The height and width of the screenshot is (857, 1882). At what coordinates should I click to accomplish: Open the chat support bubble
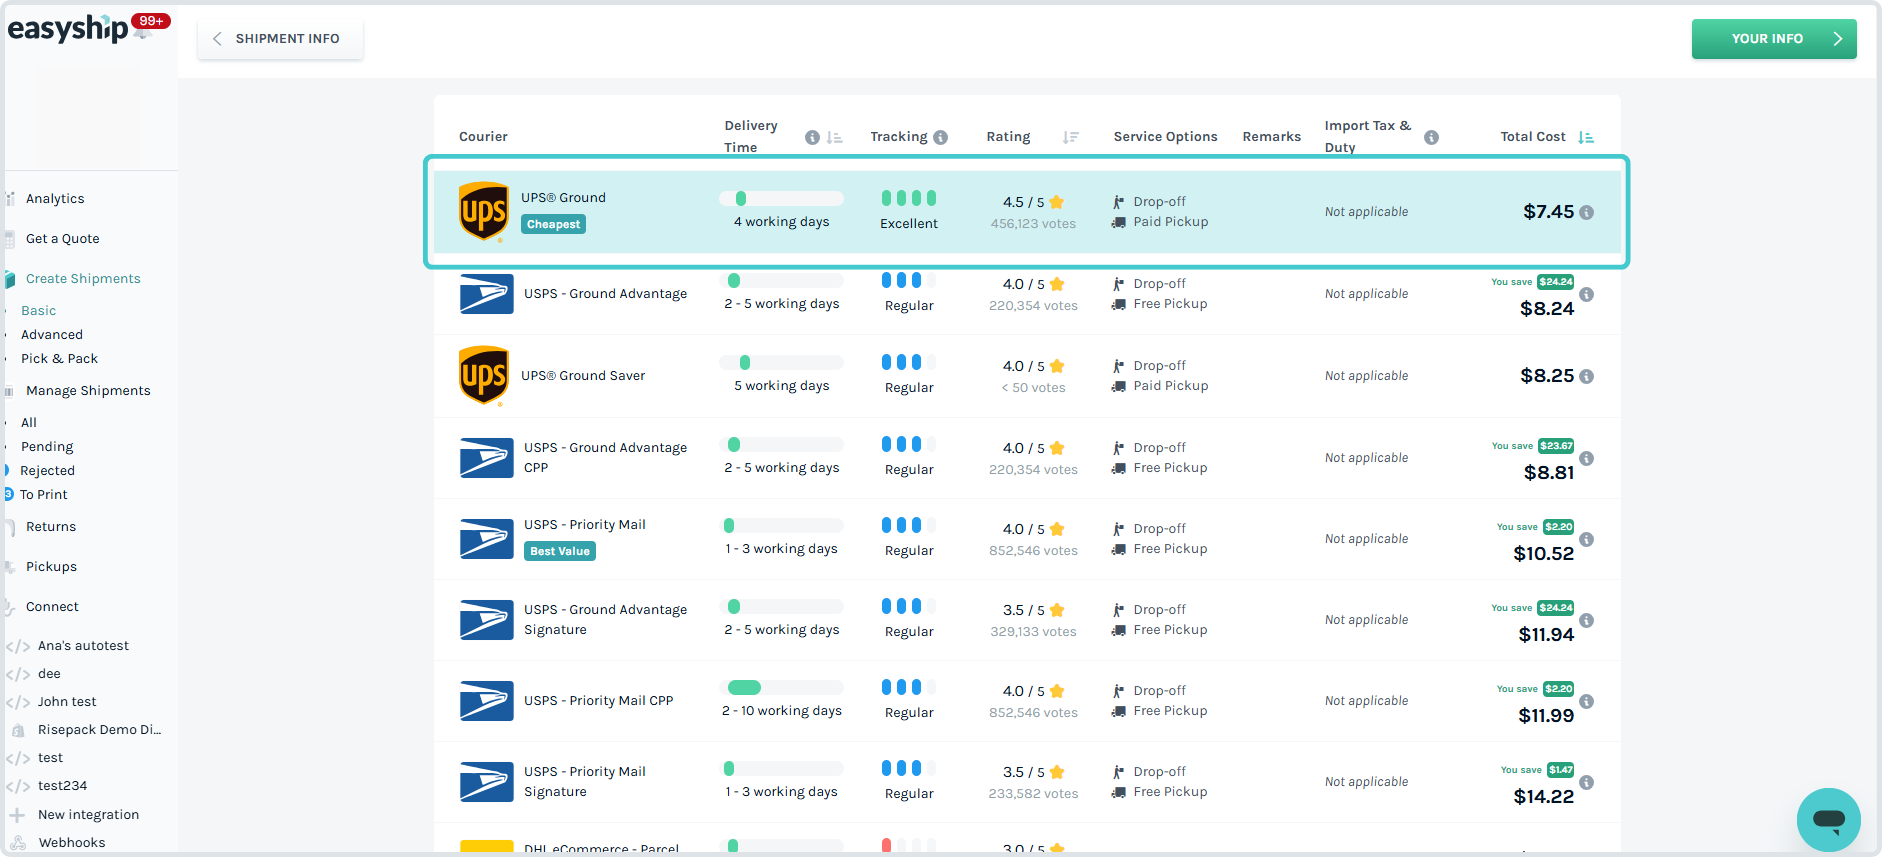pos(1828,819)
